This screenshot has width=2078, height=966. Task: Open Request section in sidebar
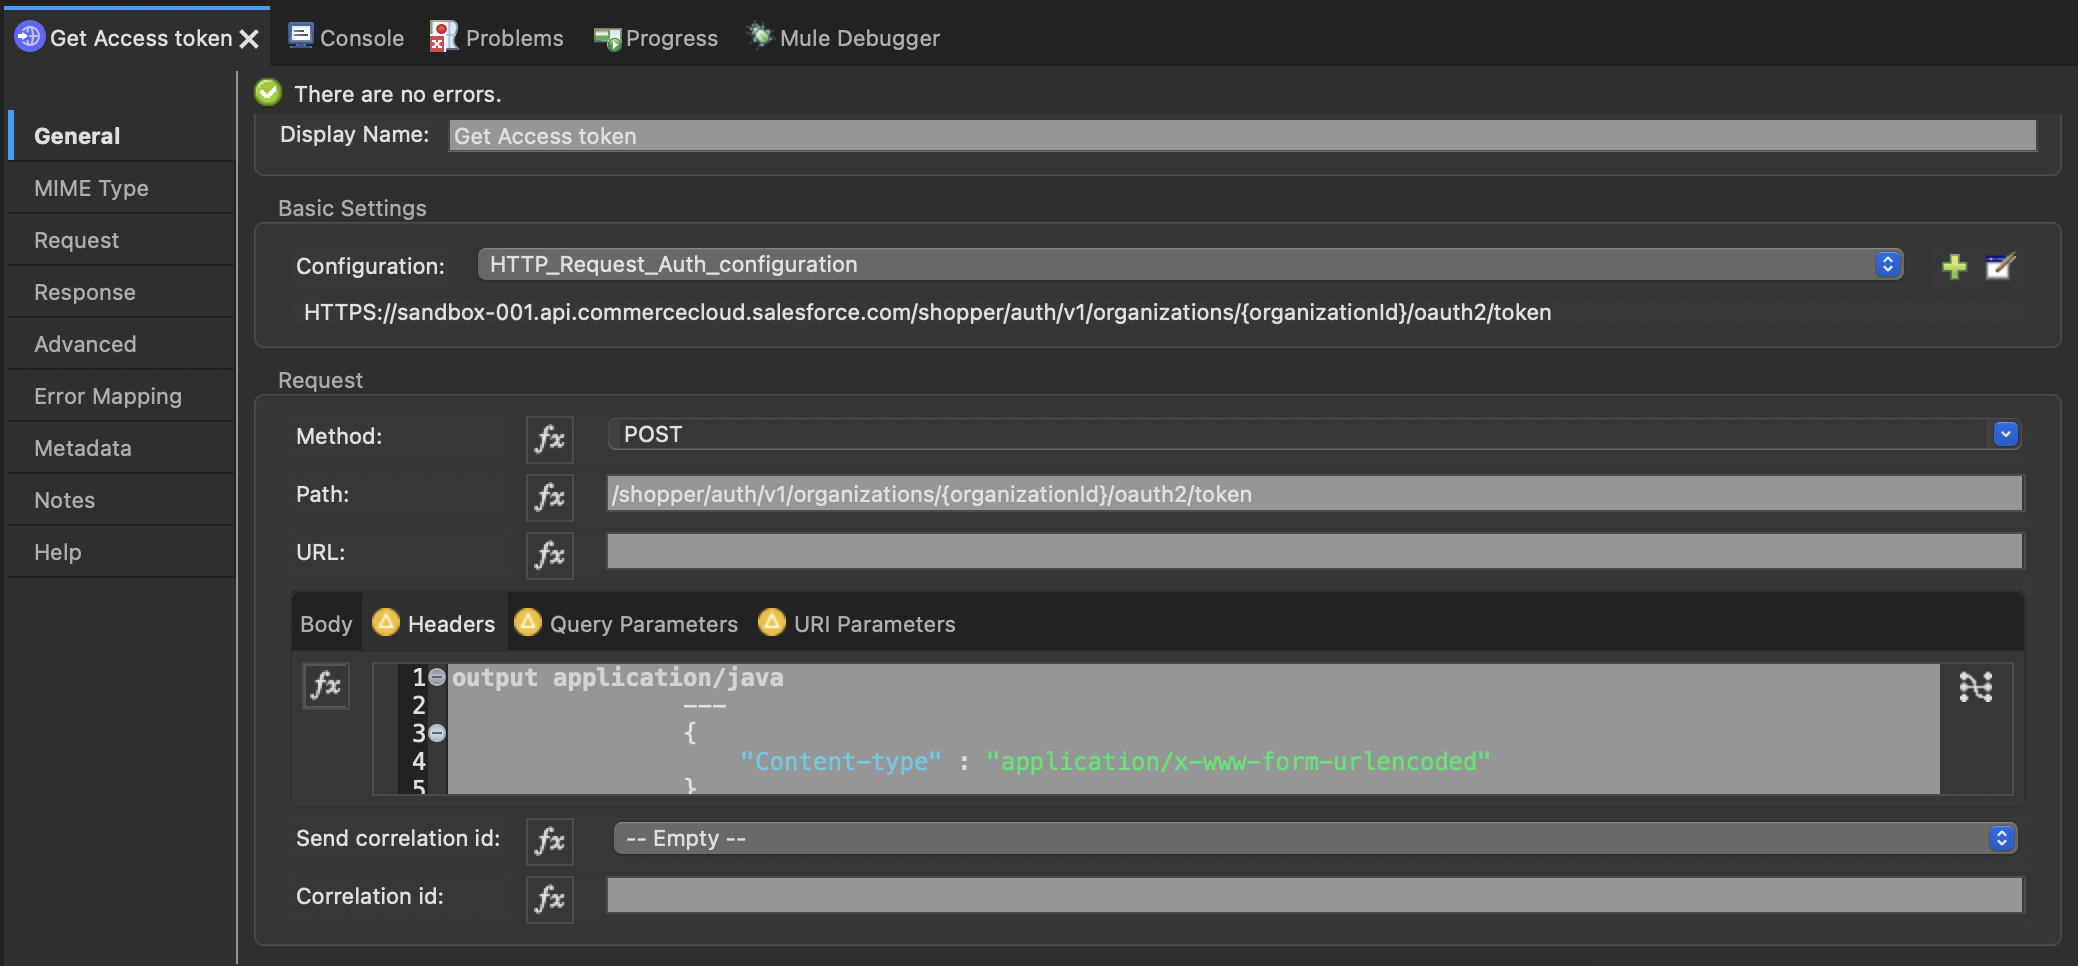point(121,240)
